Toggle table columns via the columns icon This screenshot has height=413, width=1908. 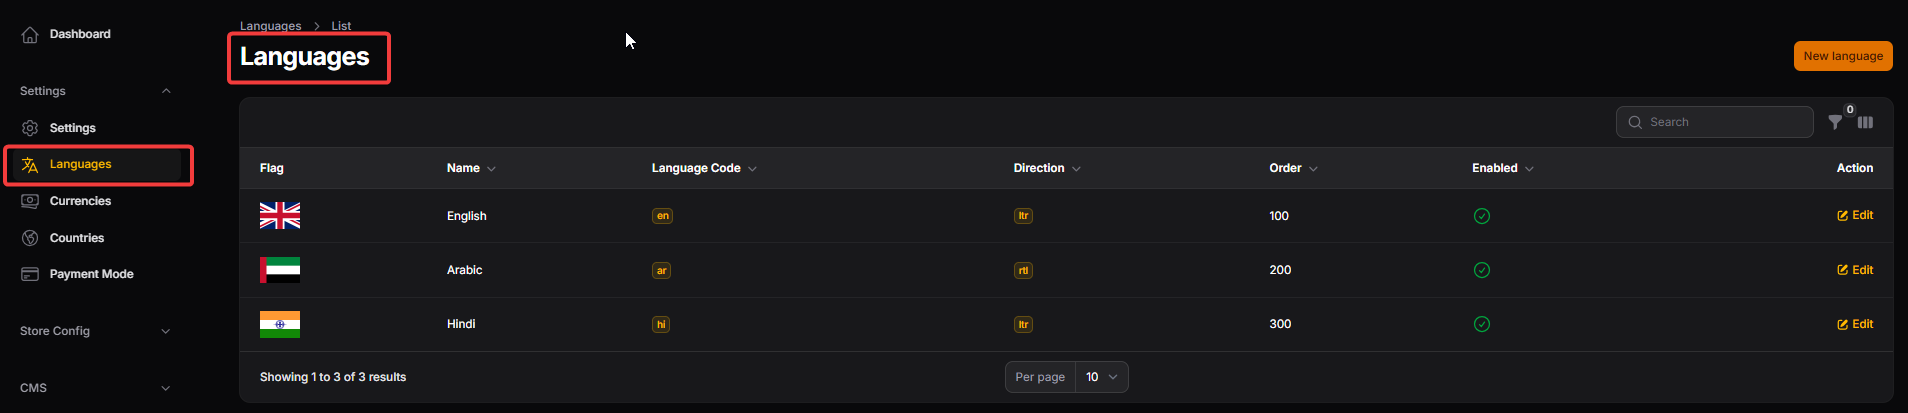click(x=1865, y=122)
